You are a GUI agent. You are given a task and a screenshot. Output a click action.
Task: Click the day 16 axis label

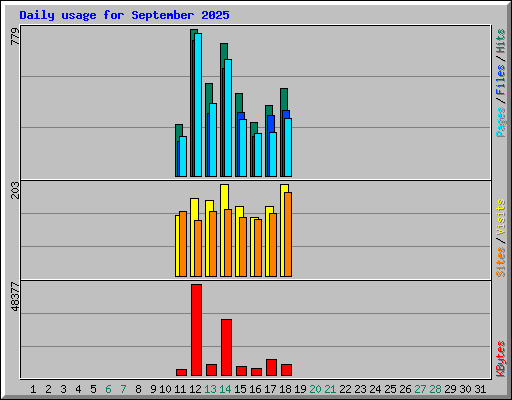pos(255,389)
